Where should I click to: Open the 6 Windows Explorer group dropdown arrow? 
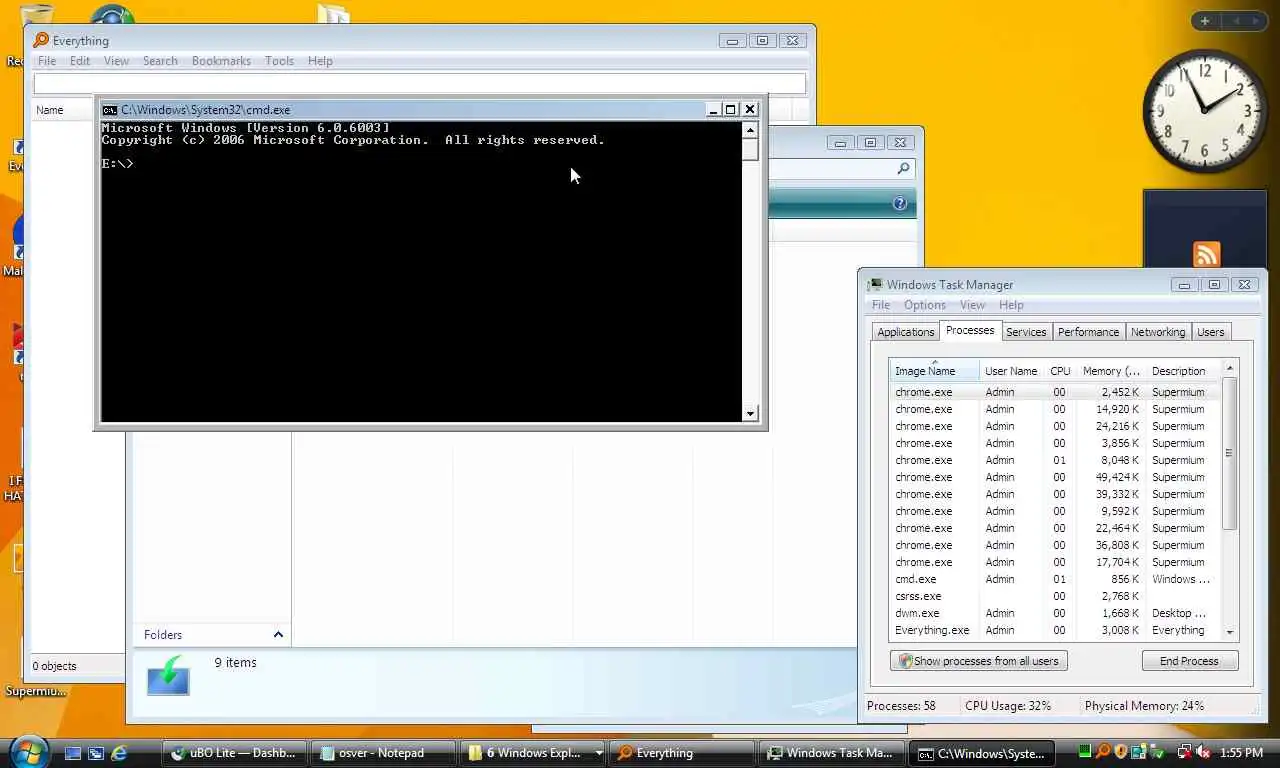click(x=599, y=753)
